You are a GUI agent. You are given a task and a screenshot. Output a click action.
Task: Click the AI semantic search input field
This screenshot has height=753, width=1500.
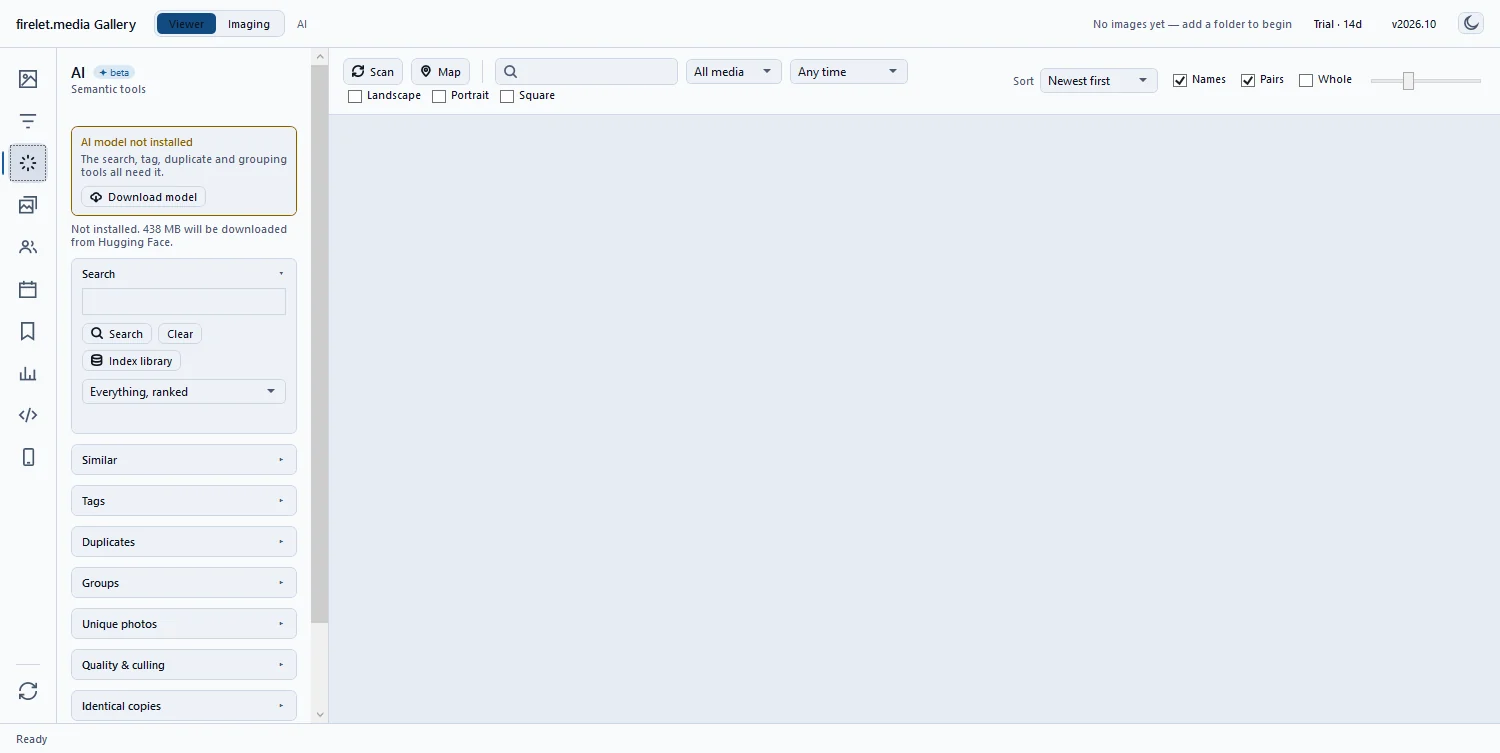[x=184, y=301]
